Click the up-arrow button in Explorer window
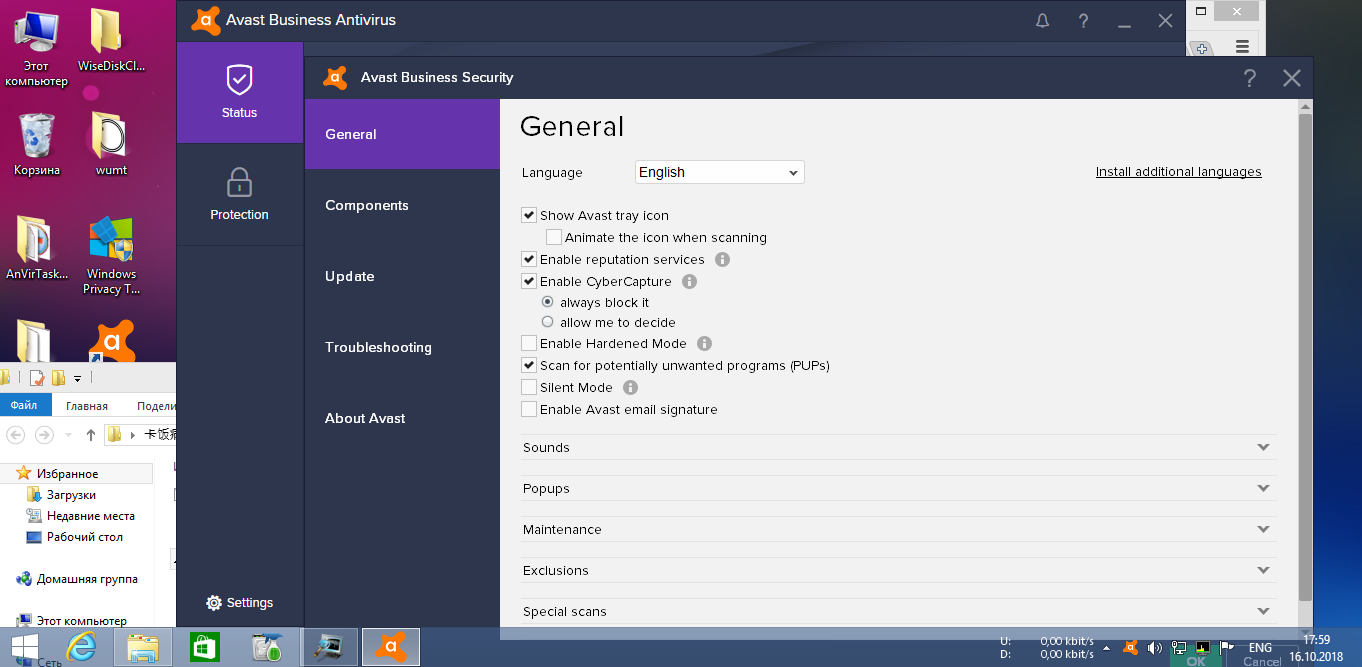Viewport: 1362px width, 667px height. 91,435
